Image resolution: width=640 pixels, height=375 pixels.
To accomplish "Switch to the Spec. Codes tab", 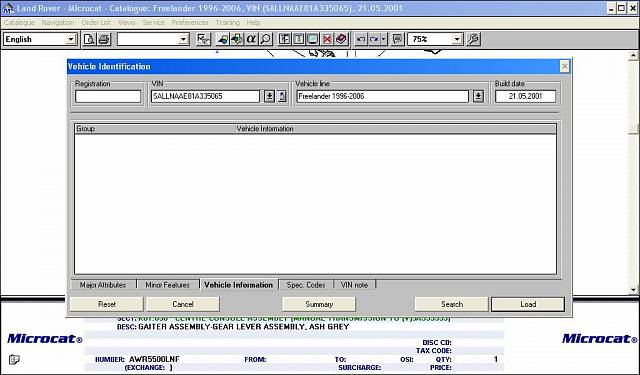I will (x=306, y=285).
